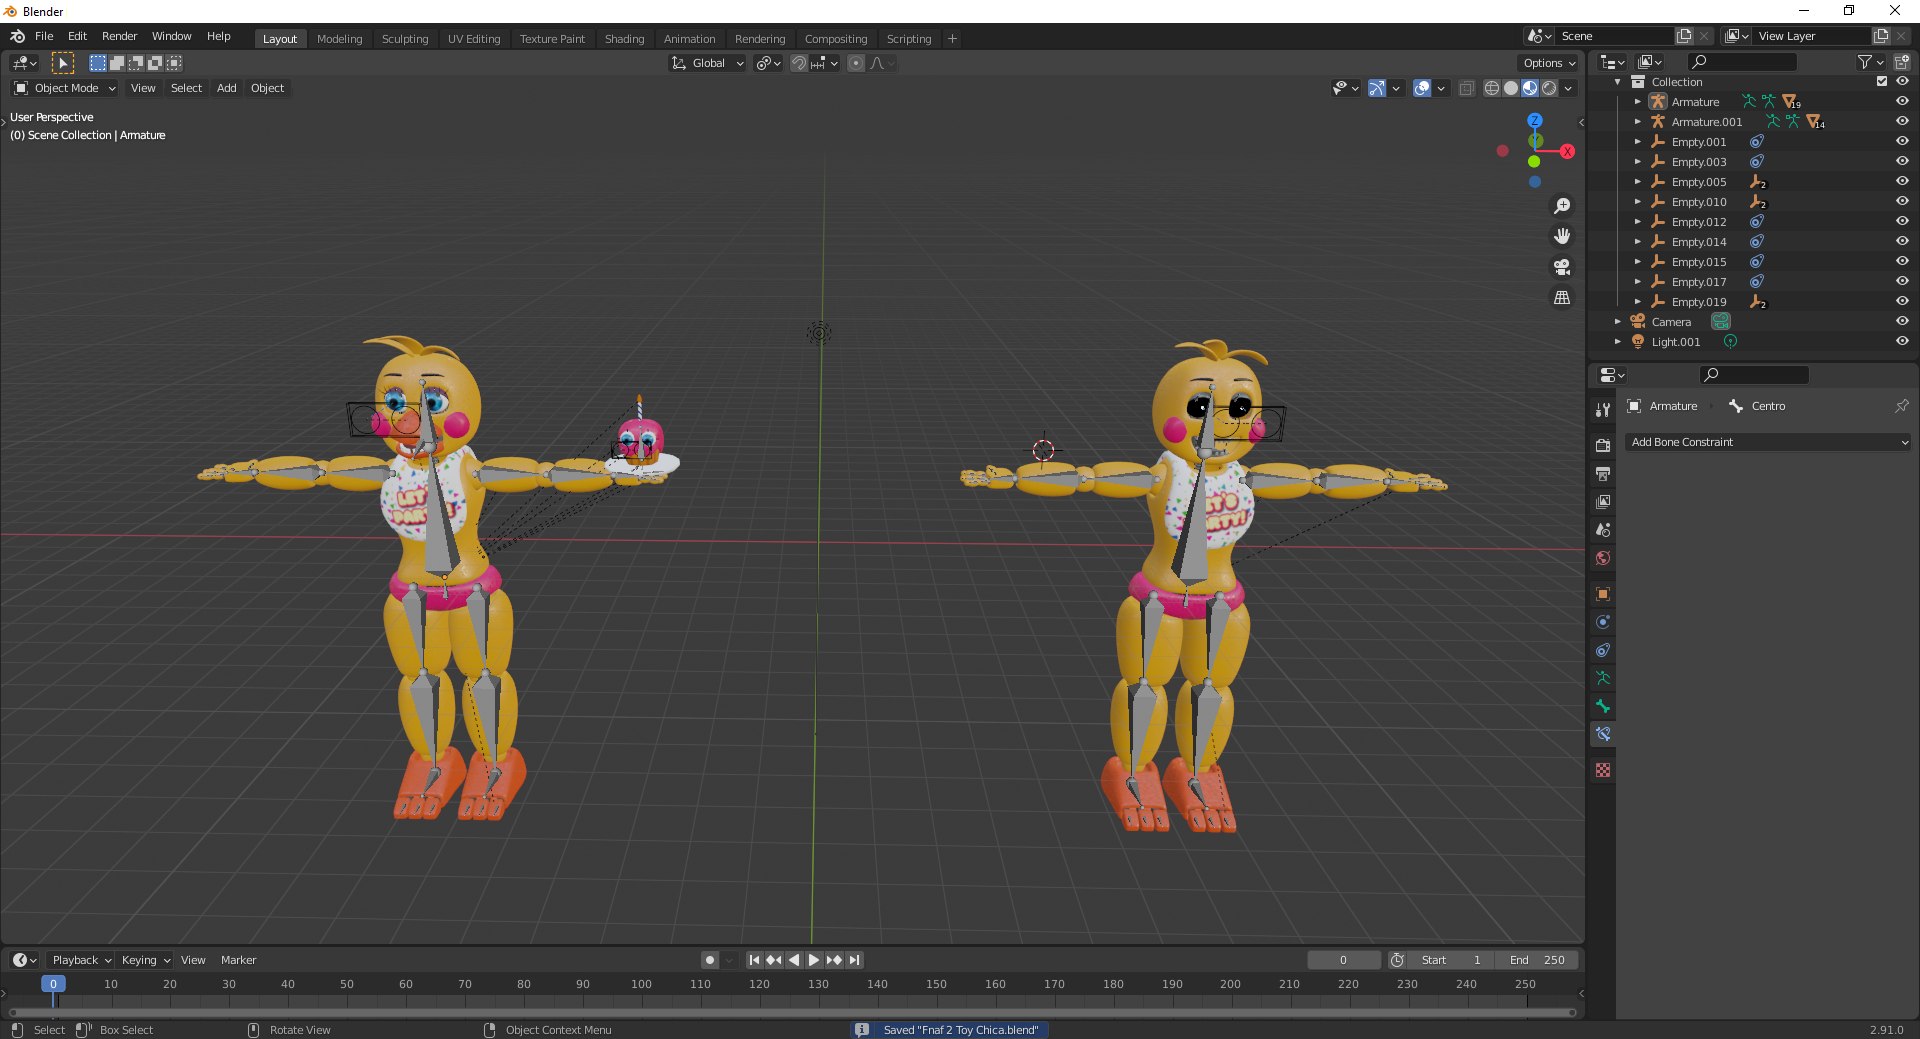Click the timeline frame 0 playhead
The width and height of the screenshot is (1920, 1039).
53,984
